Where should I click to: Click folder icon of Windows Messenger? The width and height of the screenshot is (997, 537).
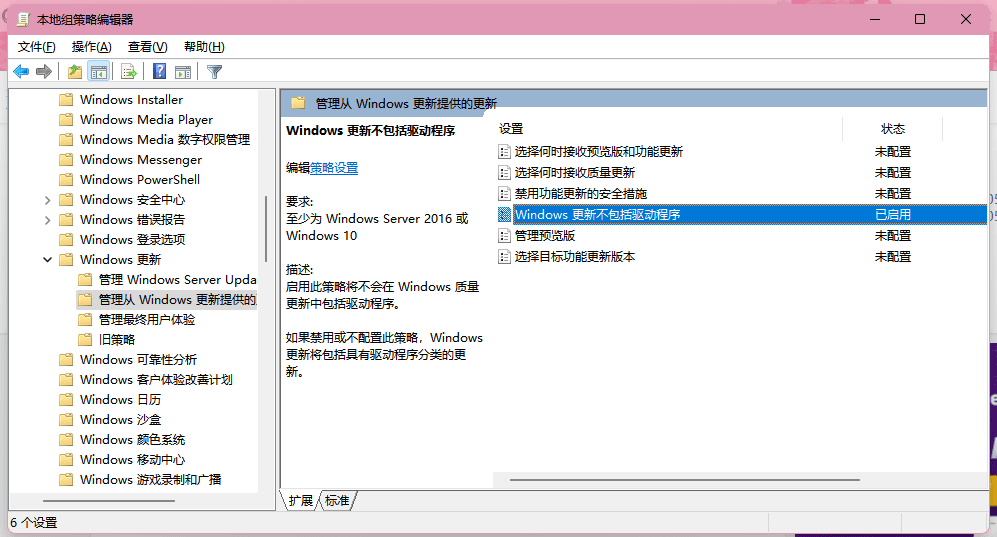point(66,160)
